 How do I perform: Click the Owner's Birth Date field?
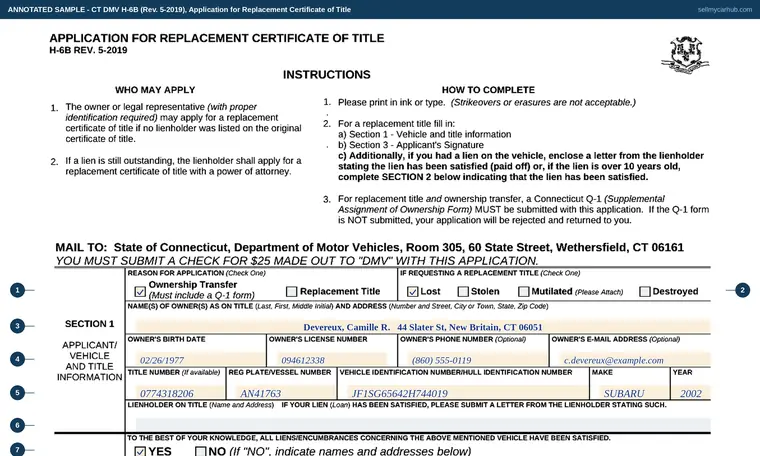(200, 360)
